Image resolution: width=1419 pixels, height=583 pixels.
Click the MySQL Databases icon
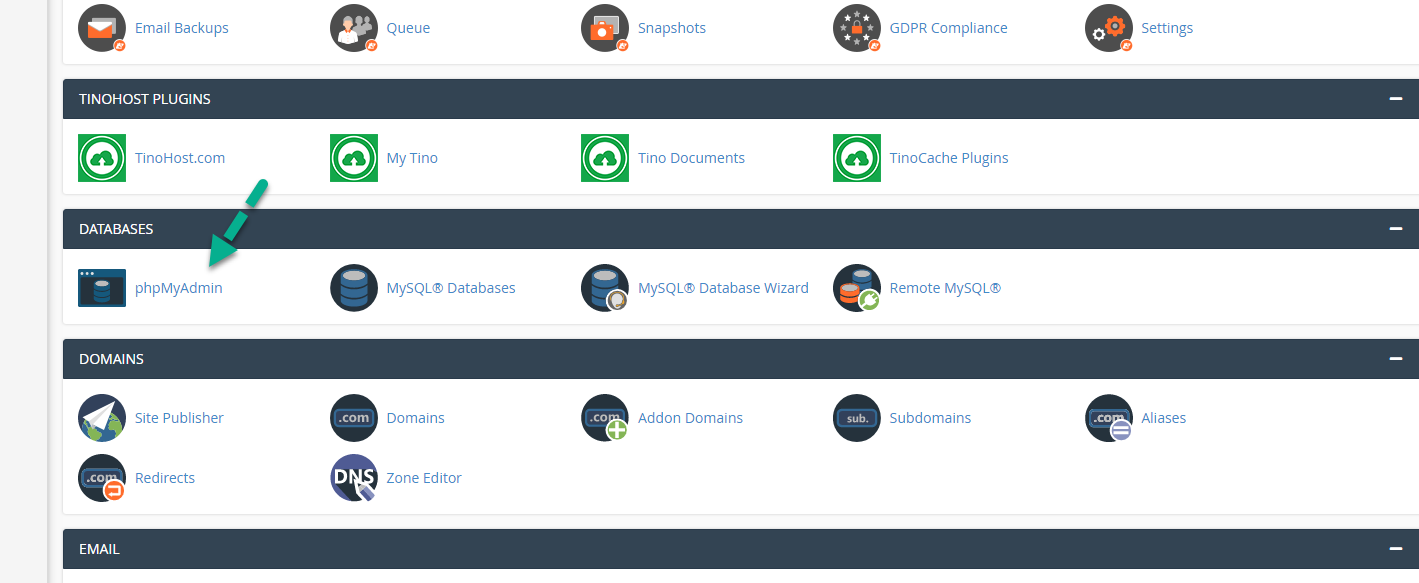pos(354,288)
